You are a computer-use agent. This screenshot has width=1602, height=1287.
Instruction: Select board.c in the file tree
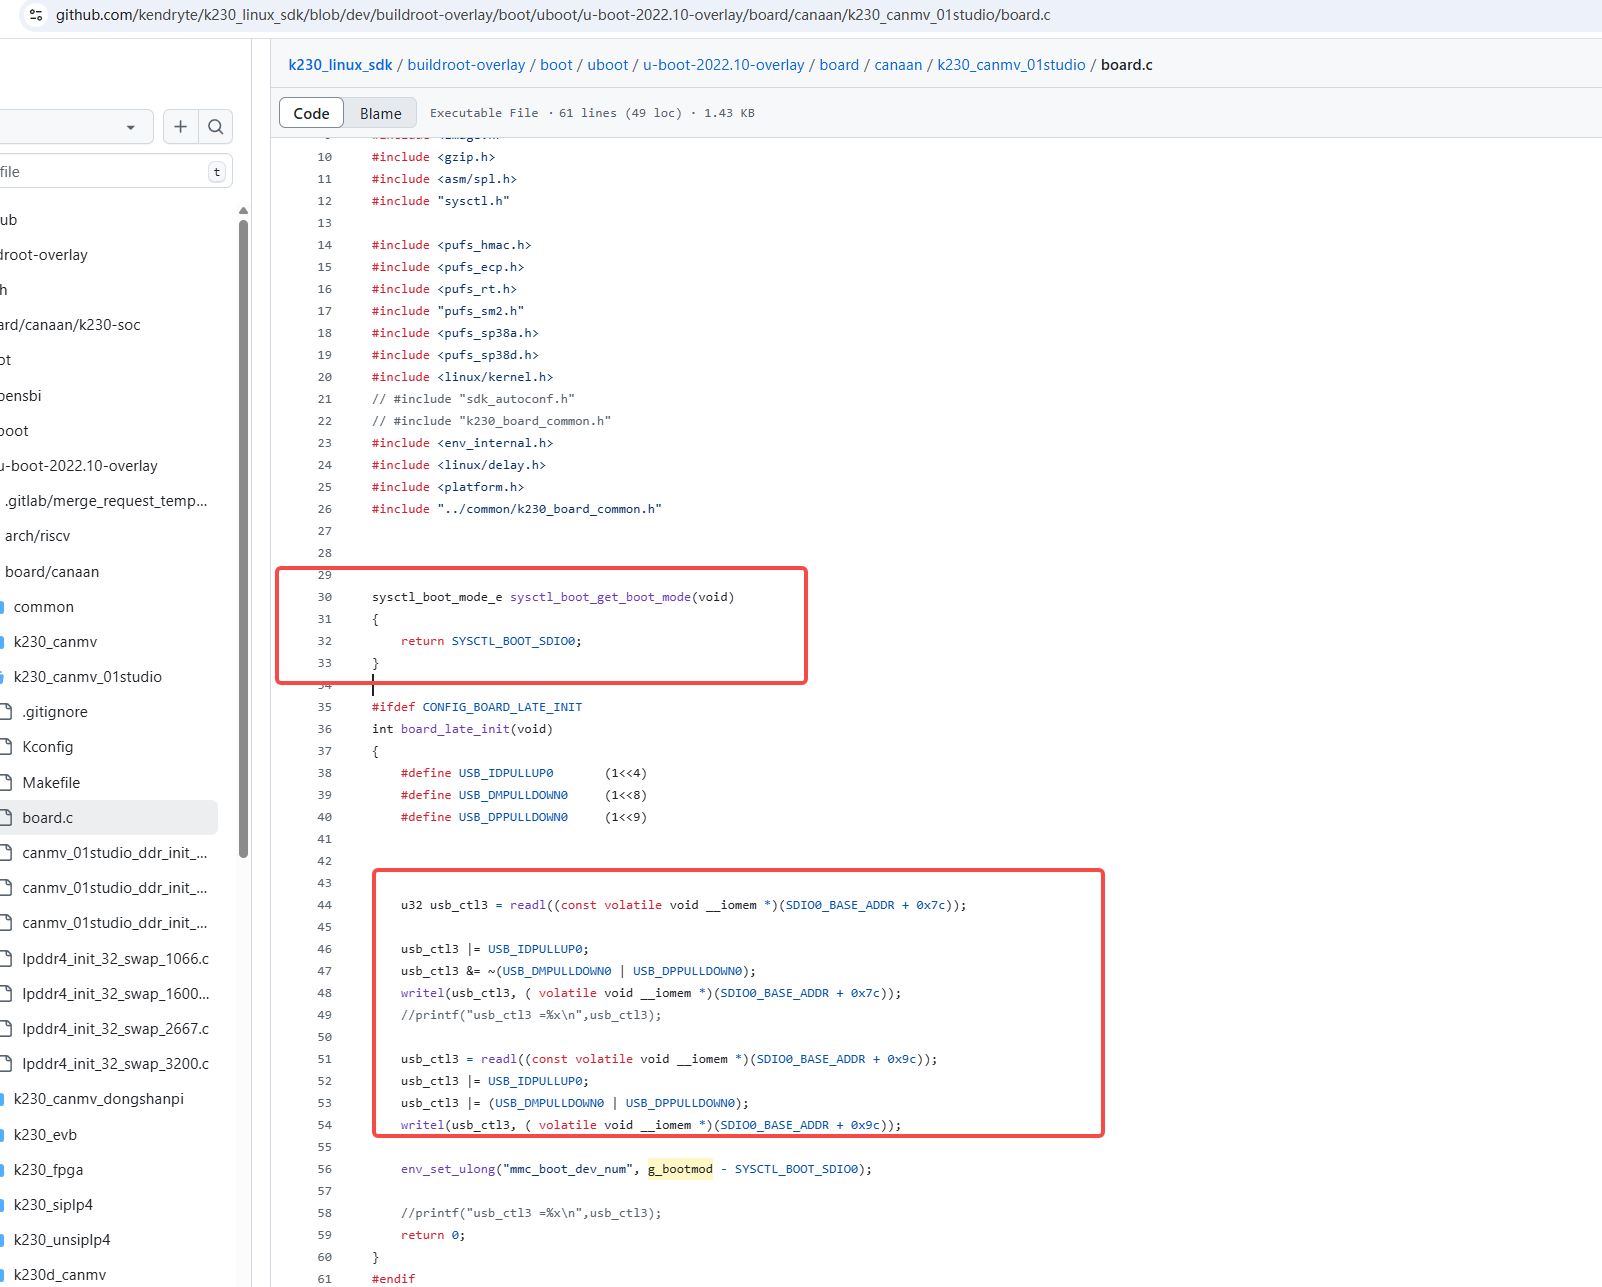pyautogui.click(x=48, y=818)
